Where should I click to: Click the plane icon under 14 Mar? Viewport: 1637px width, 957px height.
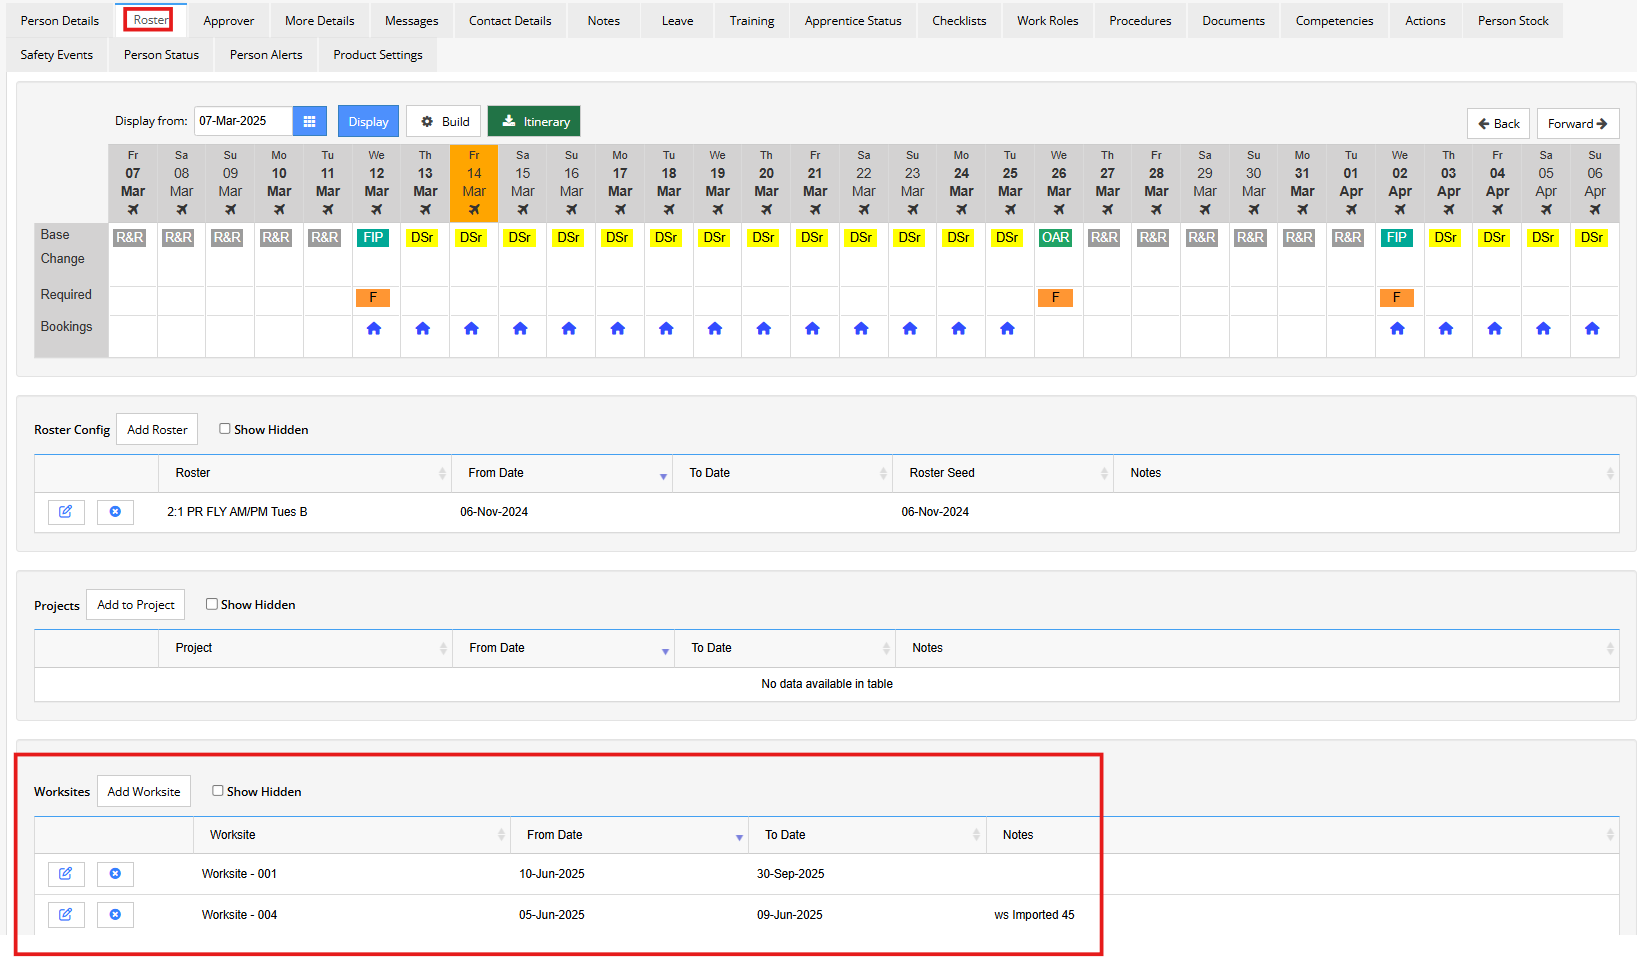tap(474, 210)
